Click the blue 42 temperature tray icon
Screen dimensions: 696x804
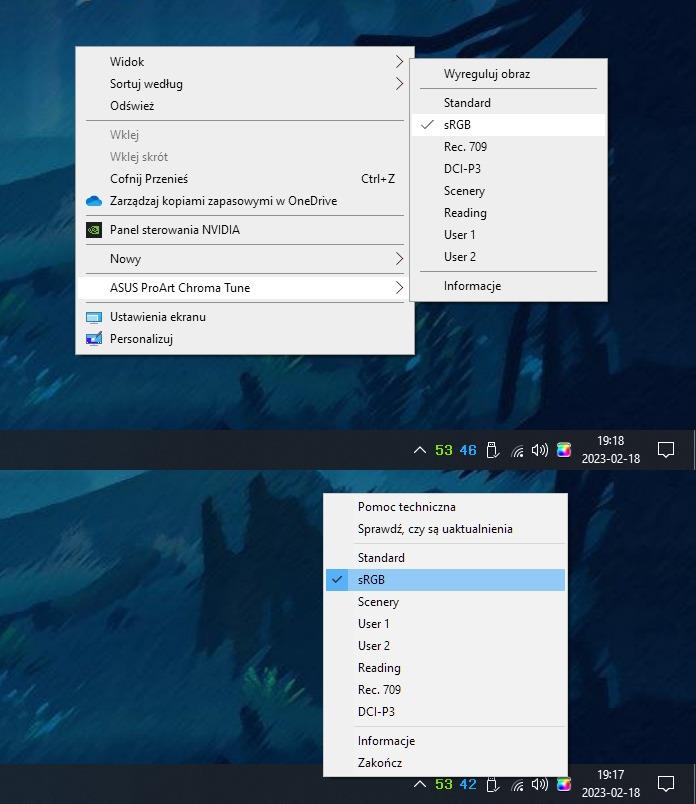tap(468, 784)
